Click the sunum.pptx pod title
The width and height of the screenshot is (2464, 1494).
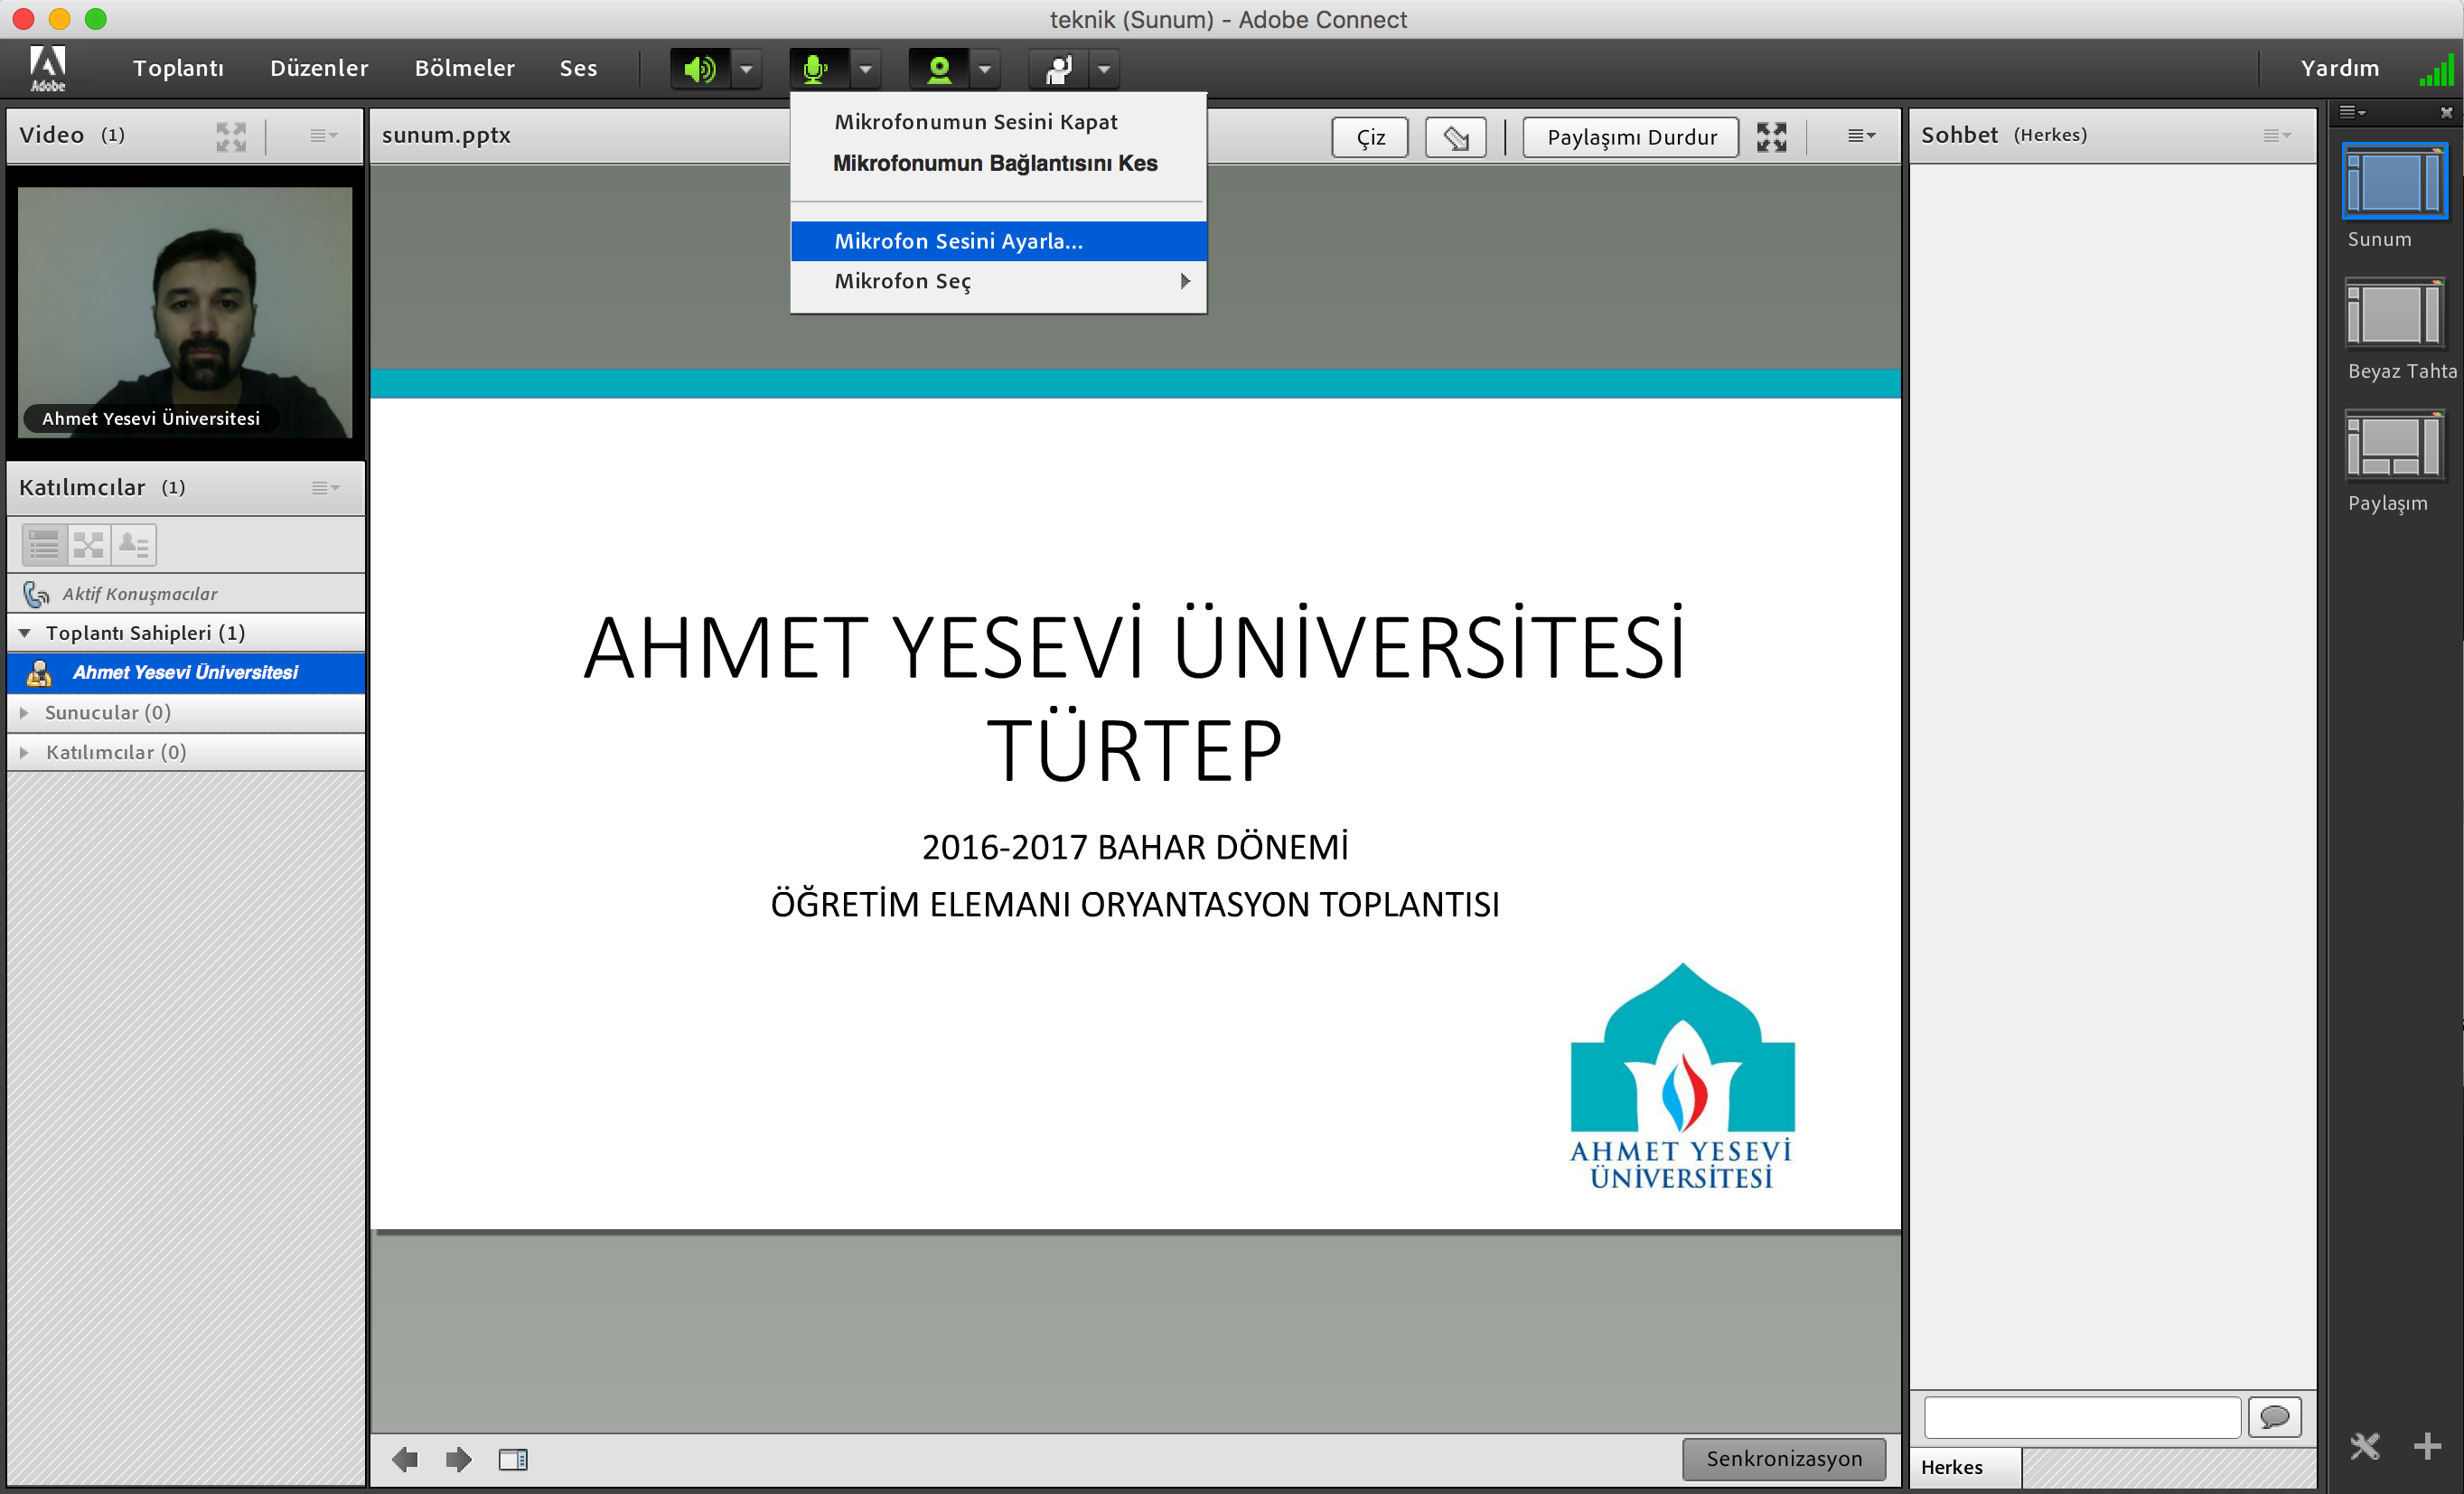pyautogui.click(x=446, y=135)
